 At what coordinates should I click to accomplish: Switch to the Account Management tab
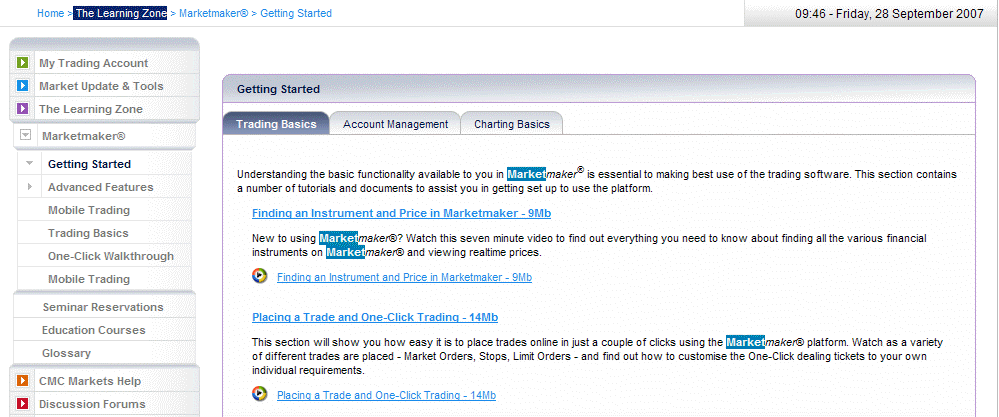pos(395,124)
